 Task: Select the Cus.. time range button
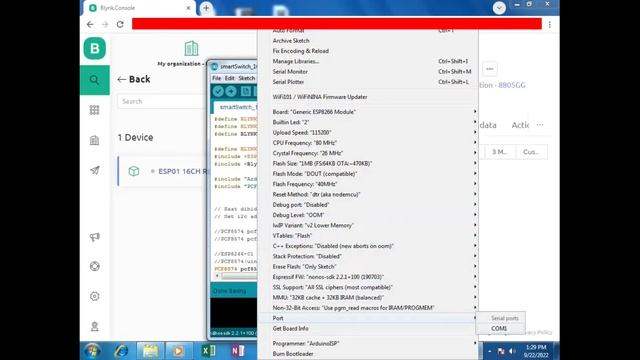[531, 152]
